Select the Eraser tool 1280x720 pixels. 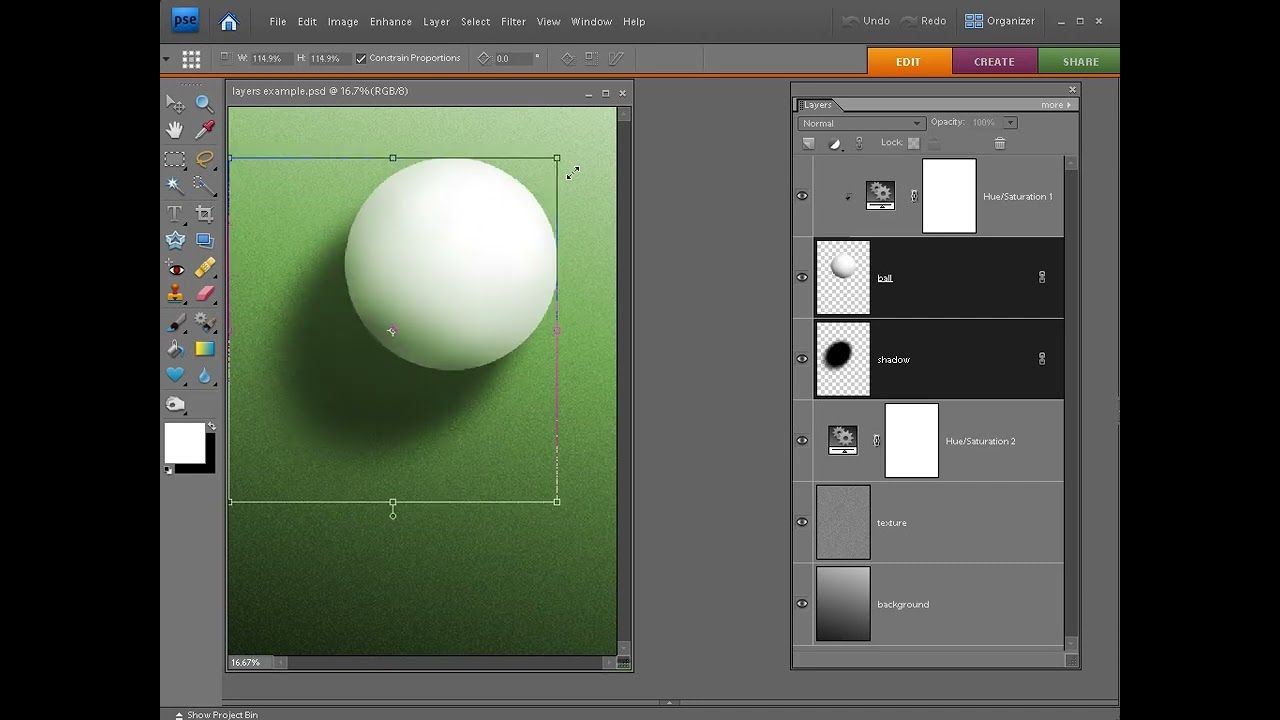tap(204, 294)
